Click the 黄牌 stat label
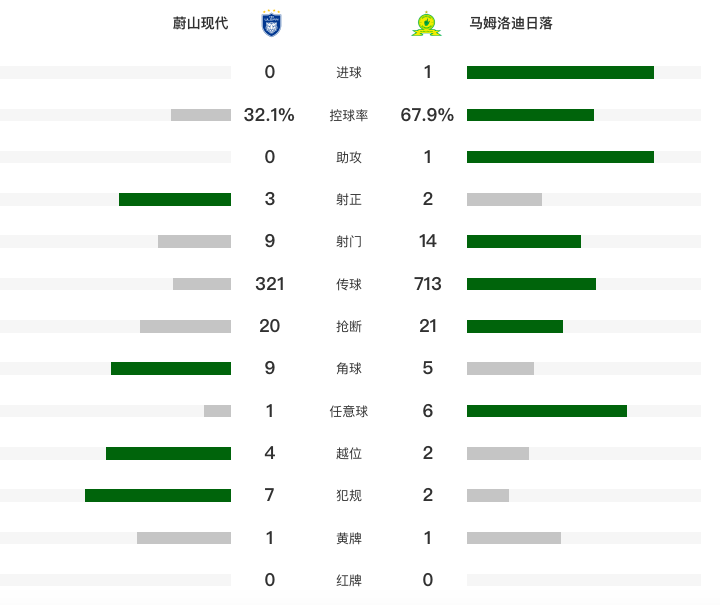 pyautogui.click(x=349, y=538)
